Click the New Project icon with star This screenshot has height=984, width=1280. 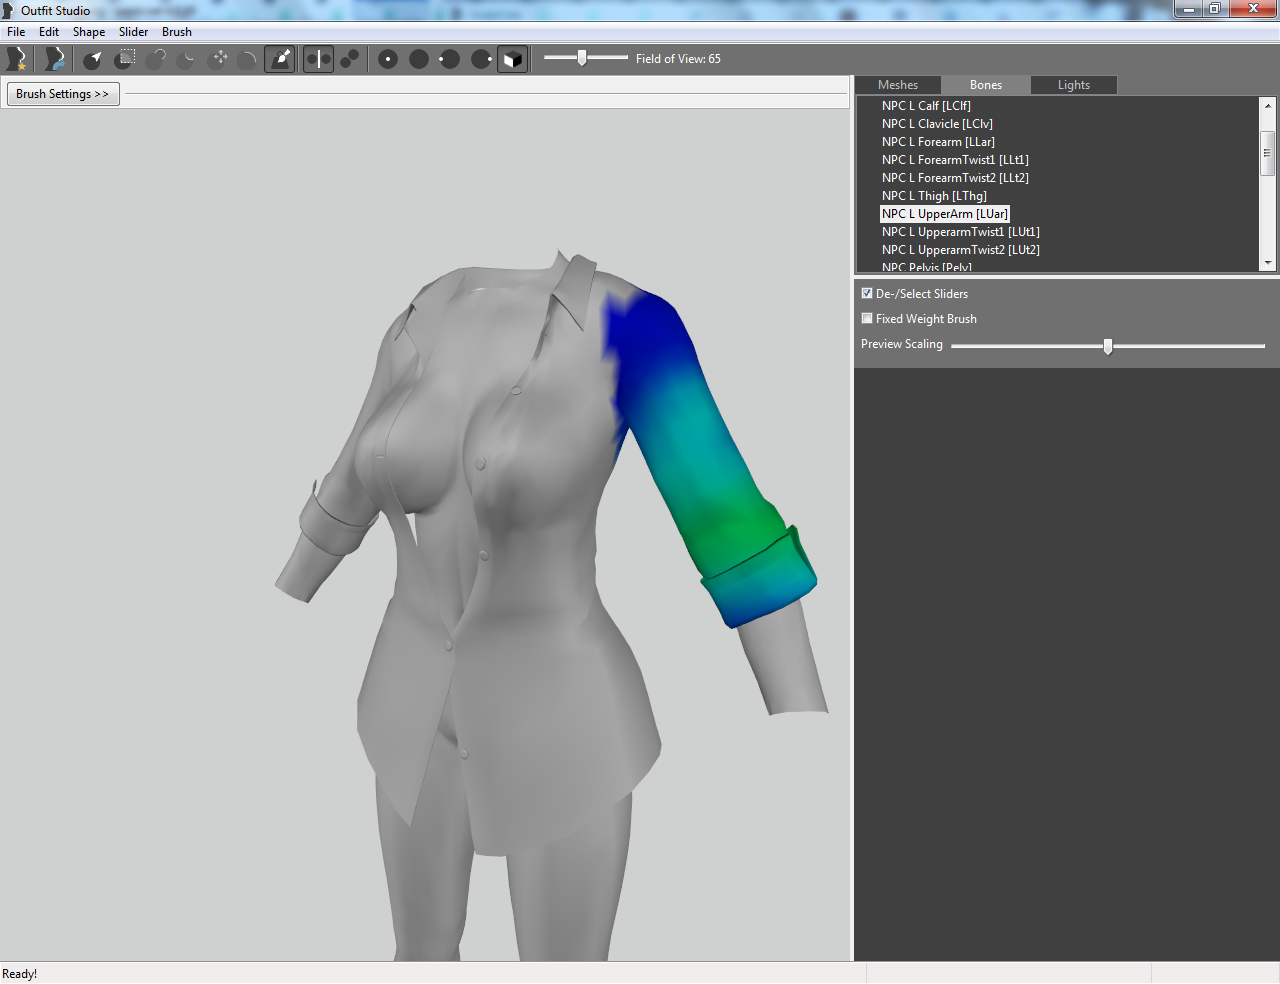(16, 59)
